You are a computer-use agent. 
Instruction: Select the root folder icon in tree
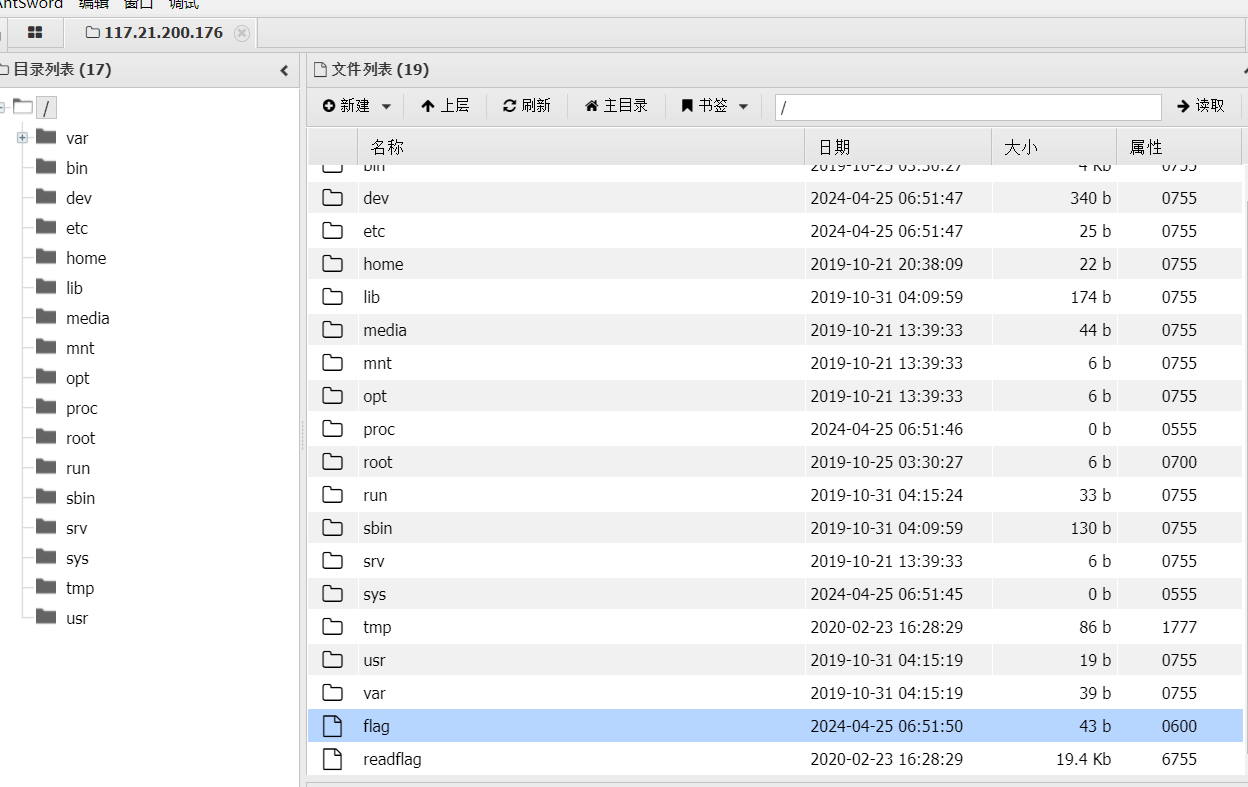tap(46, 437)
